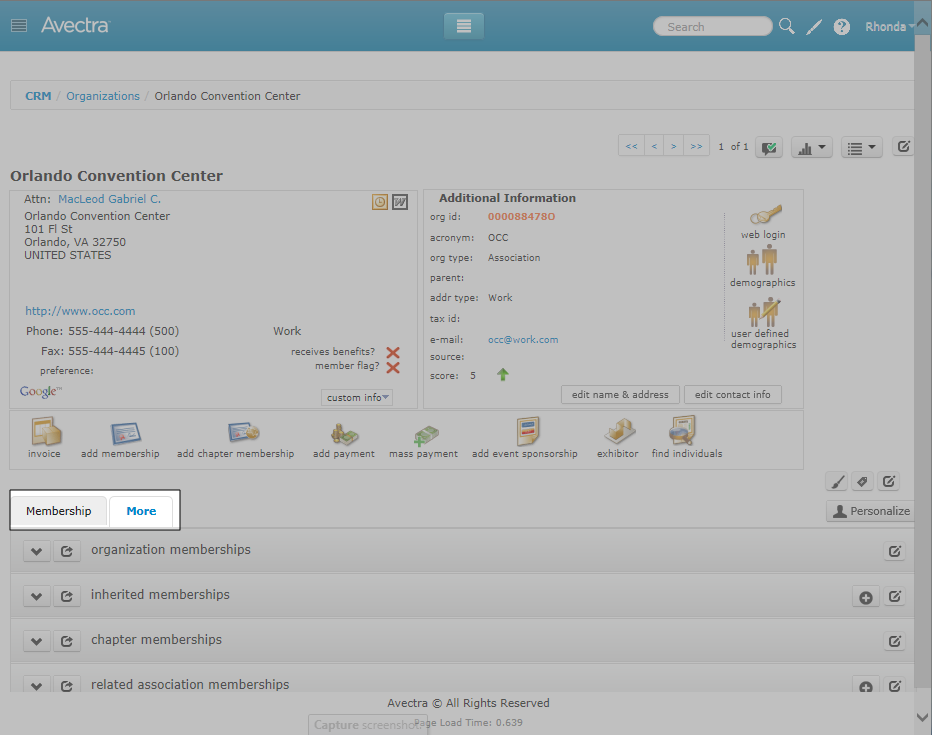
Task: Open help via question mark icon
Action: point(842,27)
